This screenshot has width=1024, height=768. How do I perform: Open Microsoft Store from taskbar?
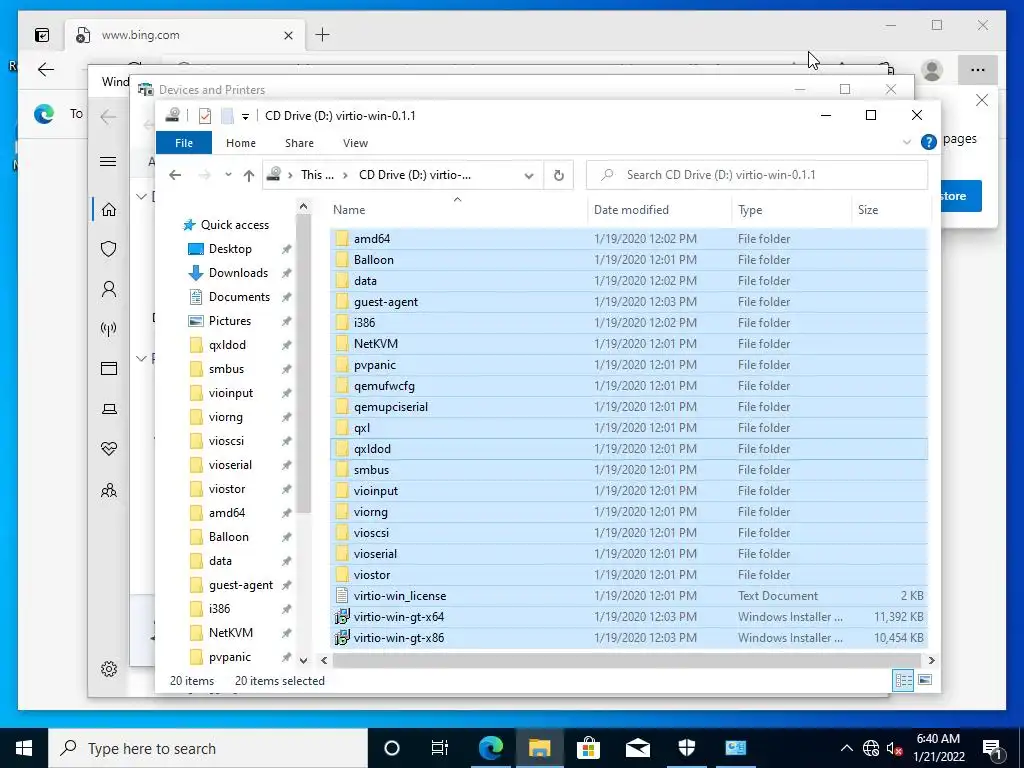[x=588, y=748]
